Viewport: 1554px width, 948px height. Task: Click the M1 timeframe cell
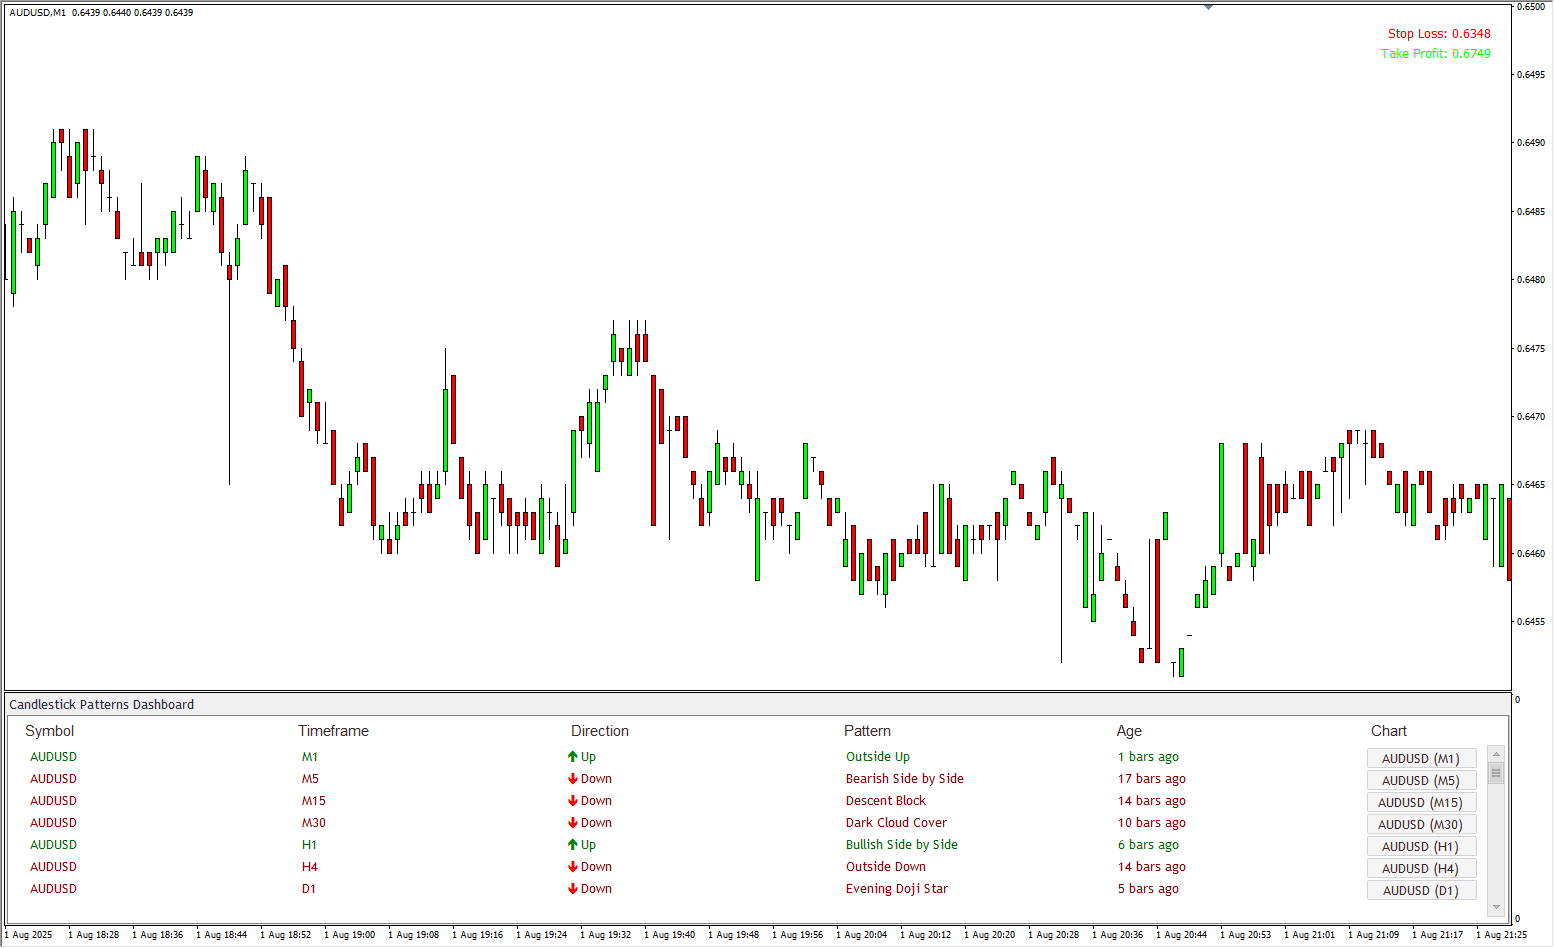coord(310,757)
